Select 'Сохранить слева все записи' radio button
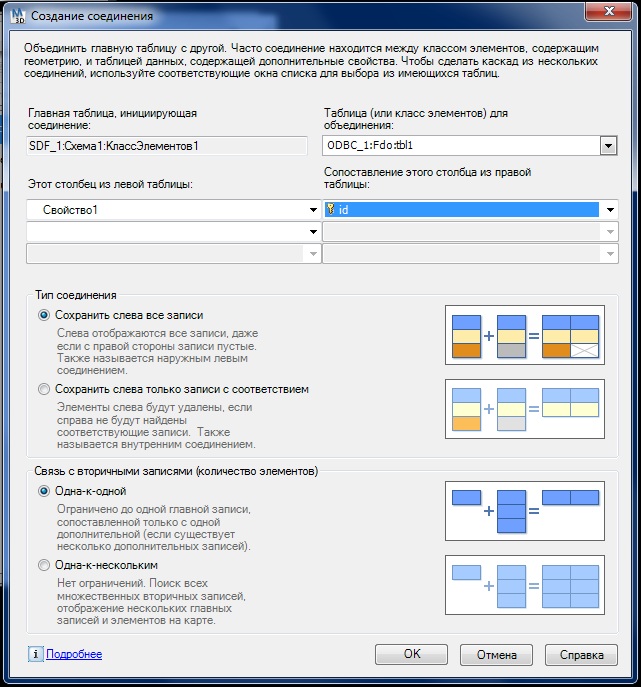 44,315
